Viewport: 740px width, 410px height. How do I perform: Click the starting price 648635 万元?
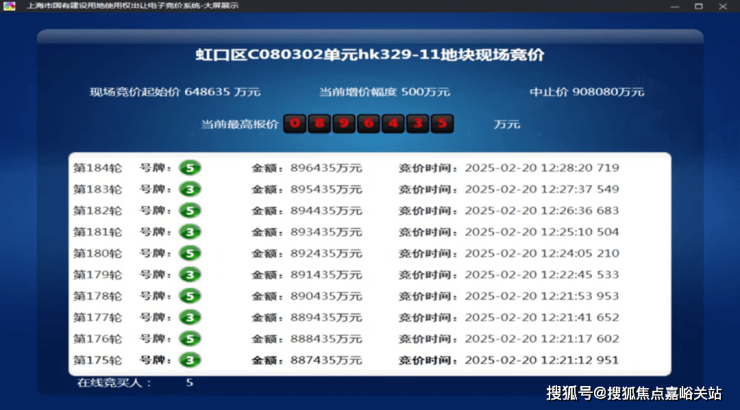(x=222, y=92)
